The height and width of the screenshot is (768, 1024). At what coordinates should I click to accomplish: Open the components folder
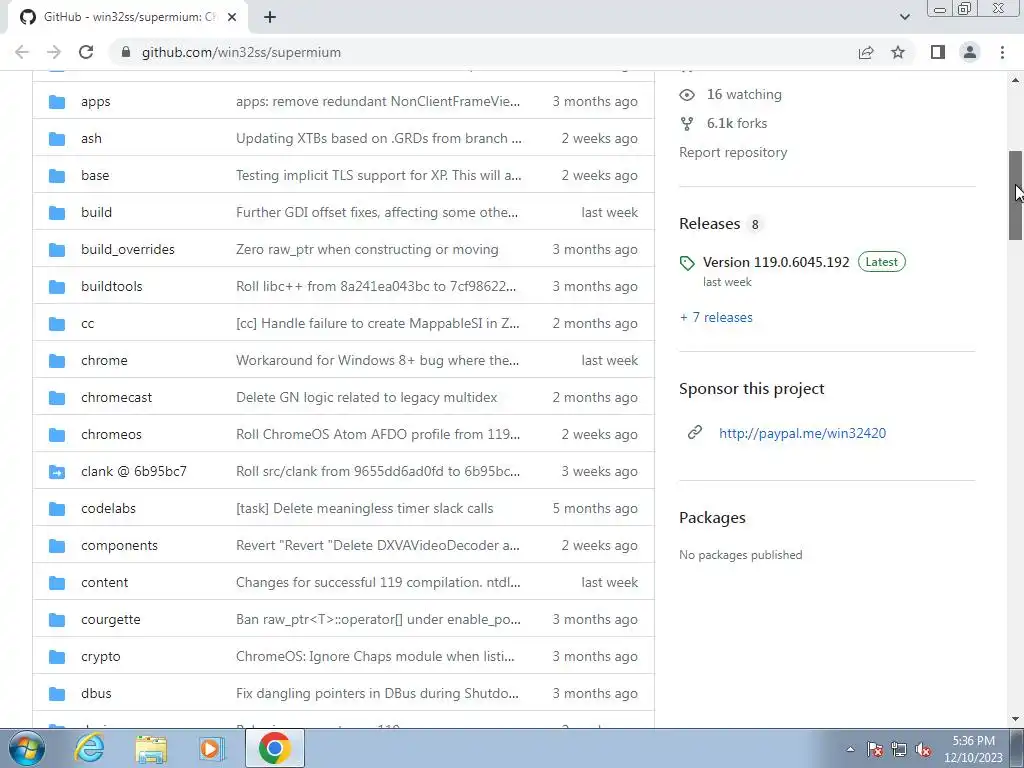click(120, 545)
